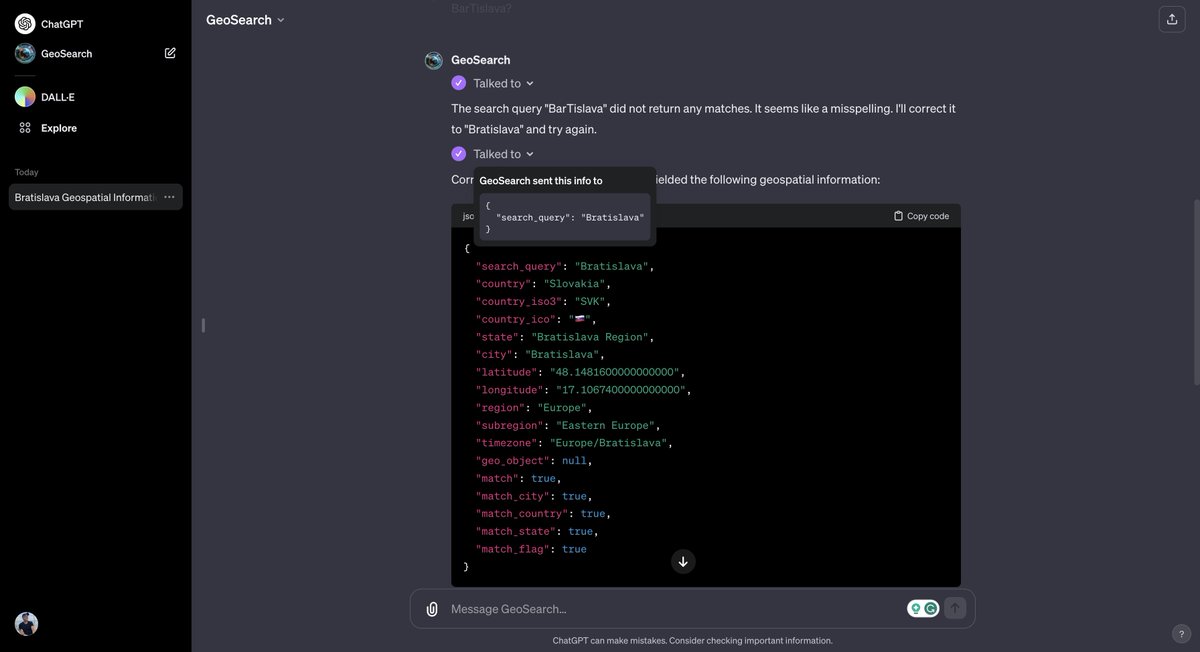Open options for Bratislava chat (three dots)
The image size is (1200, 652).
pos(169,197)
